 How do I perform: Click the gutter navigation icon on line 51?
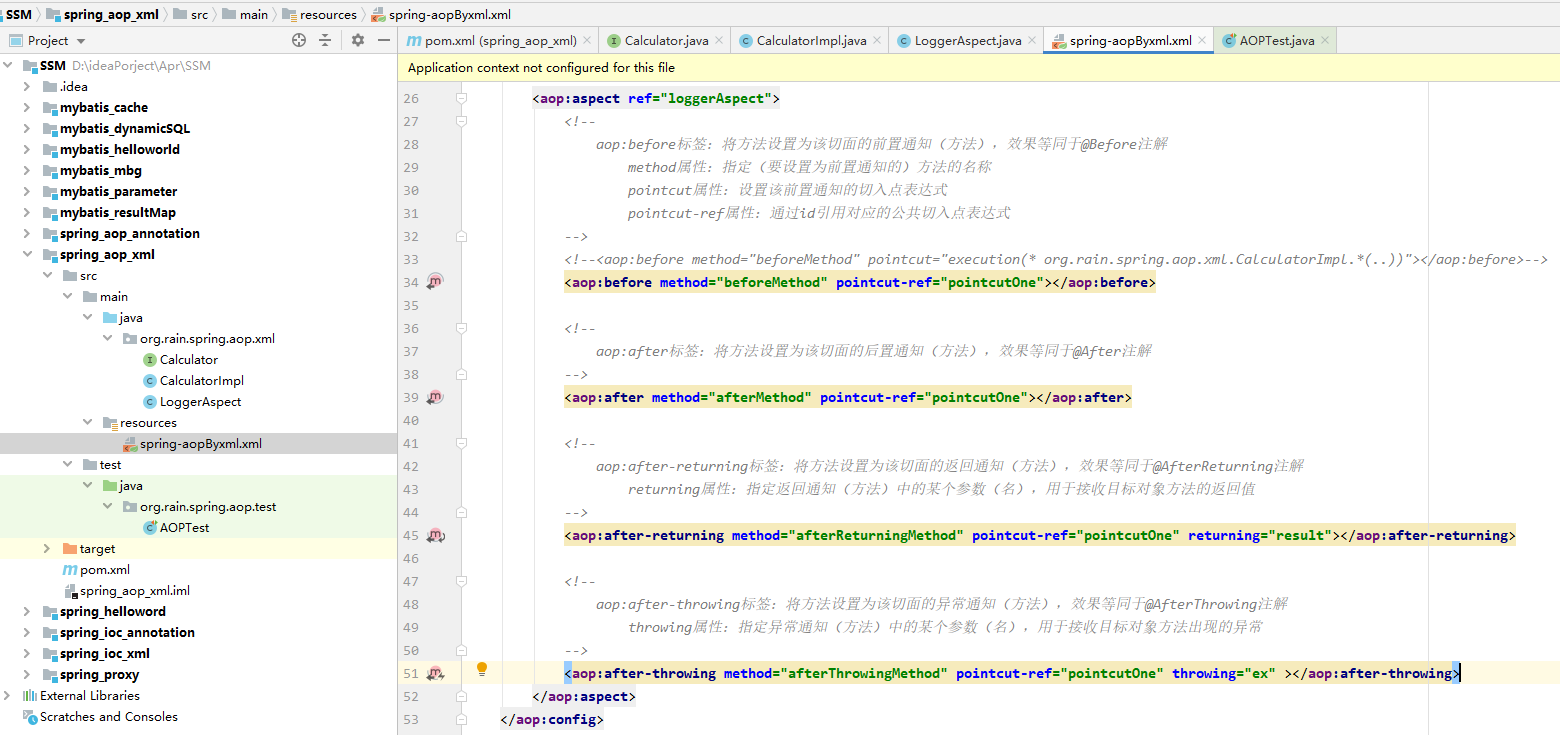coord(435,673)
